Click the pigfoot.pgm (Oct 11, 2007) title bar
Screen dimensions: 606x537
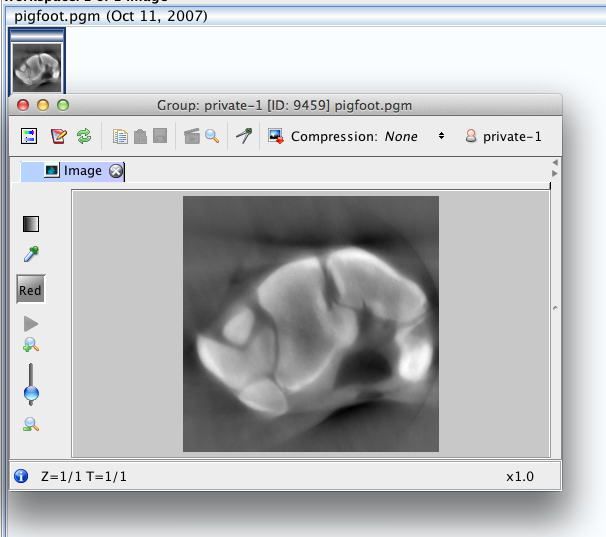[x=306, y=16]
